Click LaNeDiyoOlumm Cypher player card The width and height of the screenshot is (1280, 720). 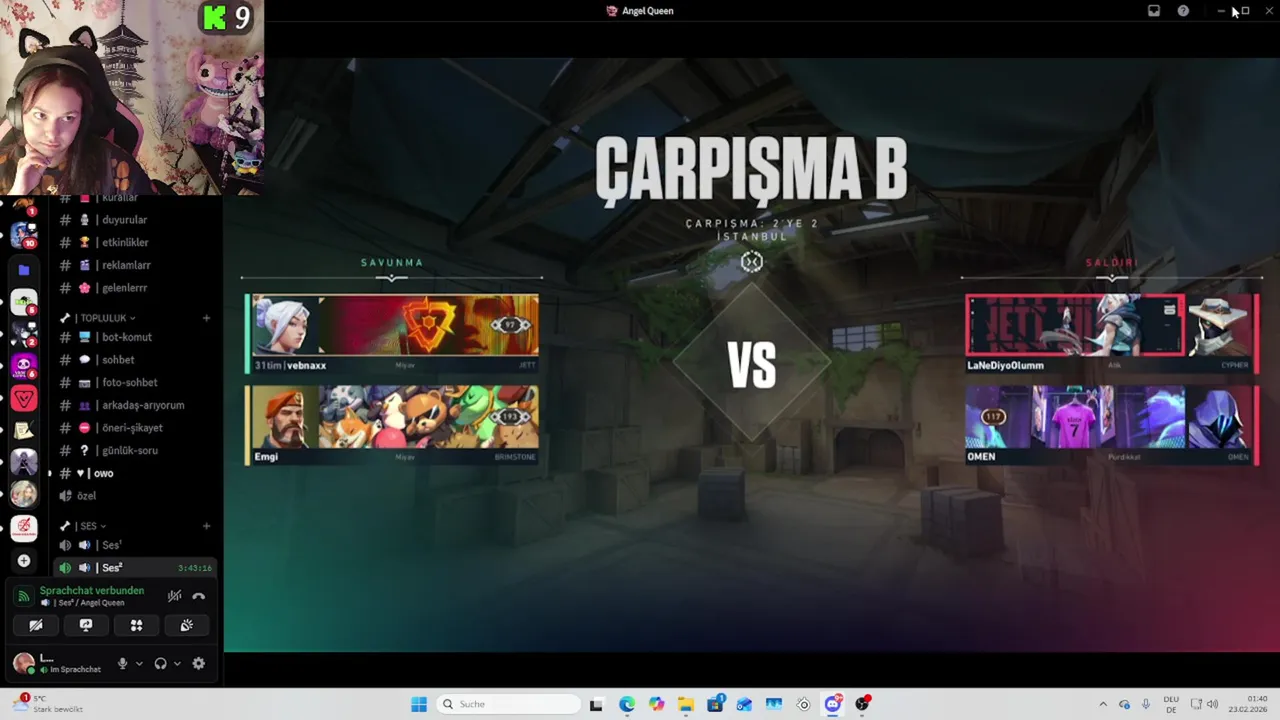point(1111,333)
